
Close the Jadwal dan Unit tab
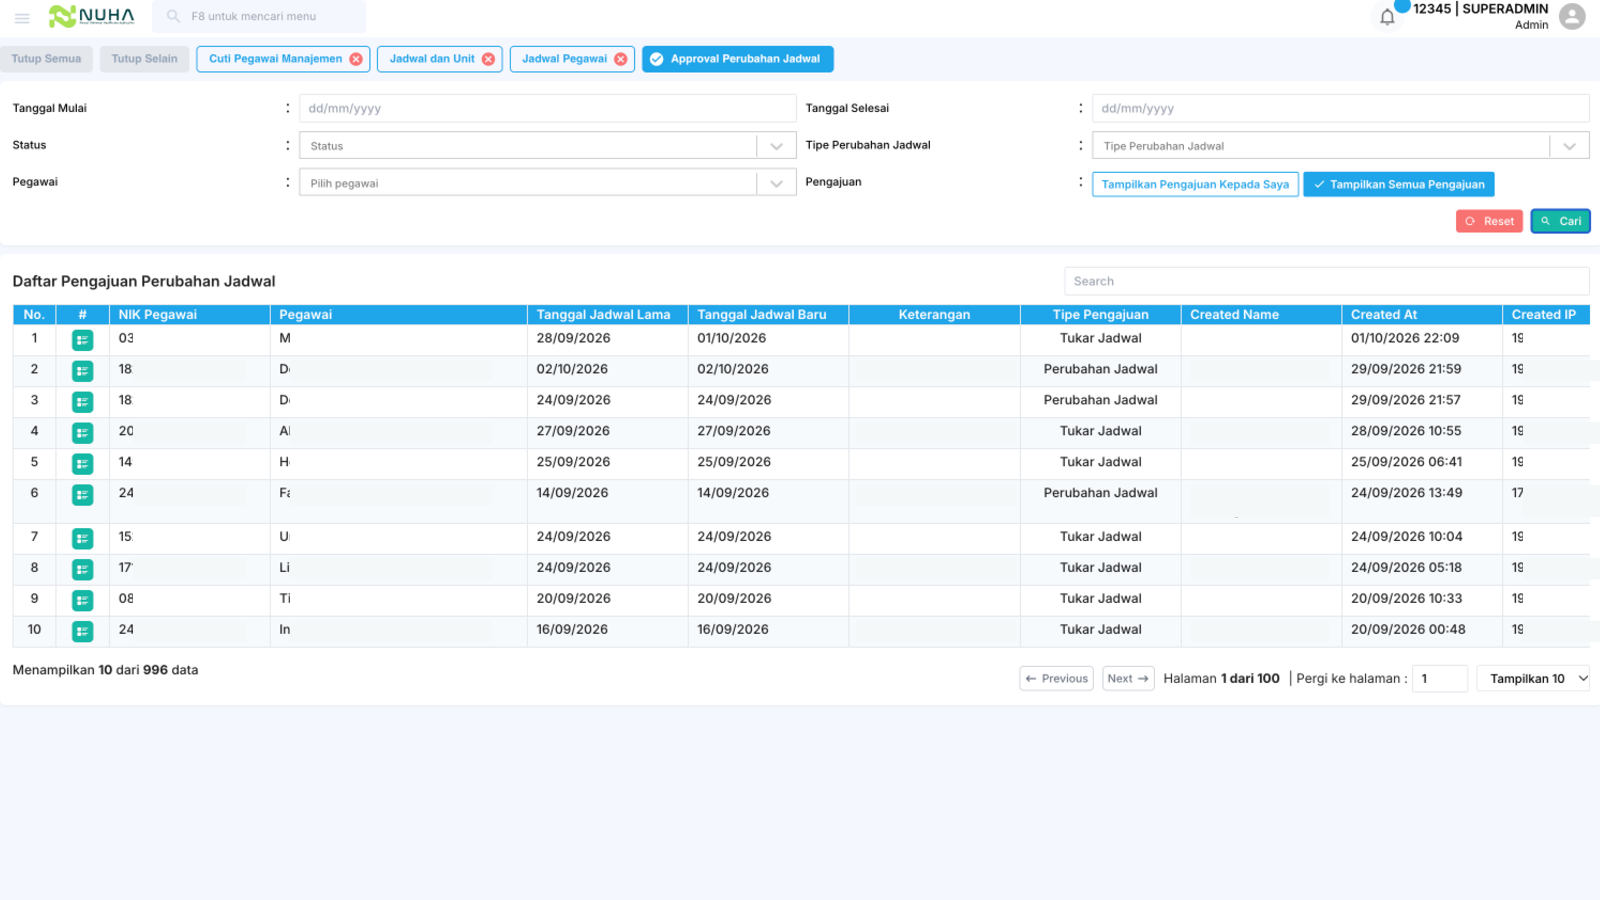(488, 59)
